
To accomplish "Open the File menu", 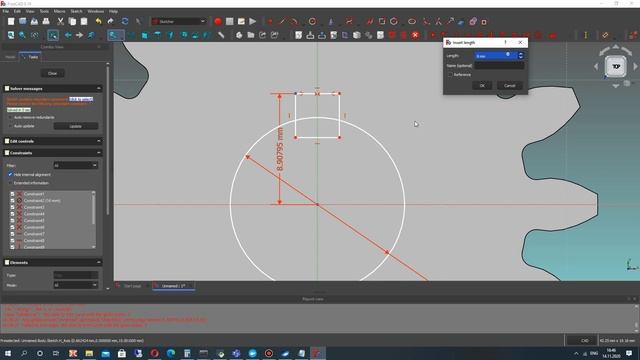I will [6, 11].
